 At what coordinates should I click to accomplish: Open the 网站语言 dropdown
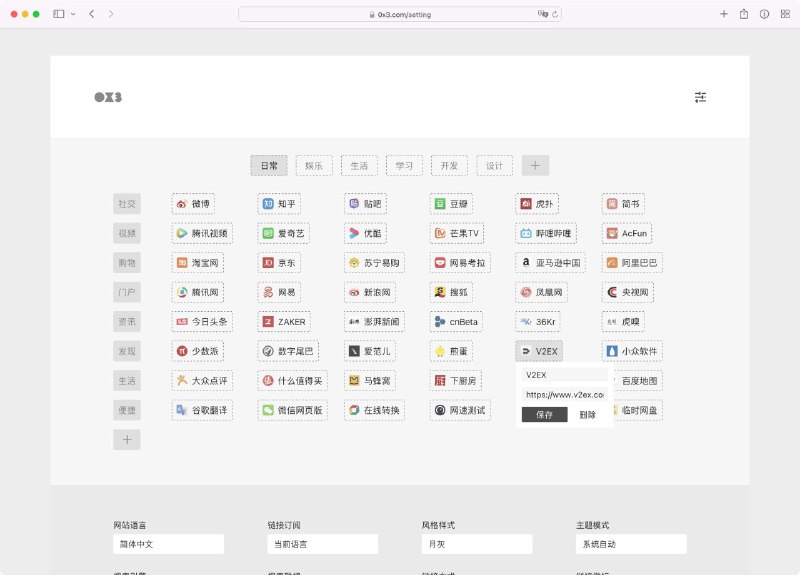pos(168,544)
